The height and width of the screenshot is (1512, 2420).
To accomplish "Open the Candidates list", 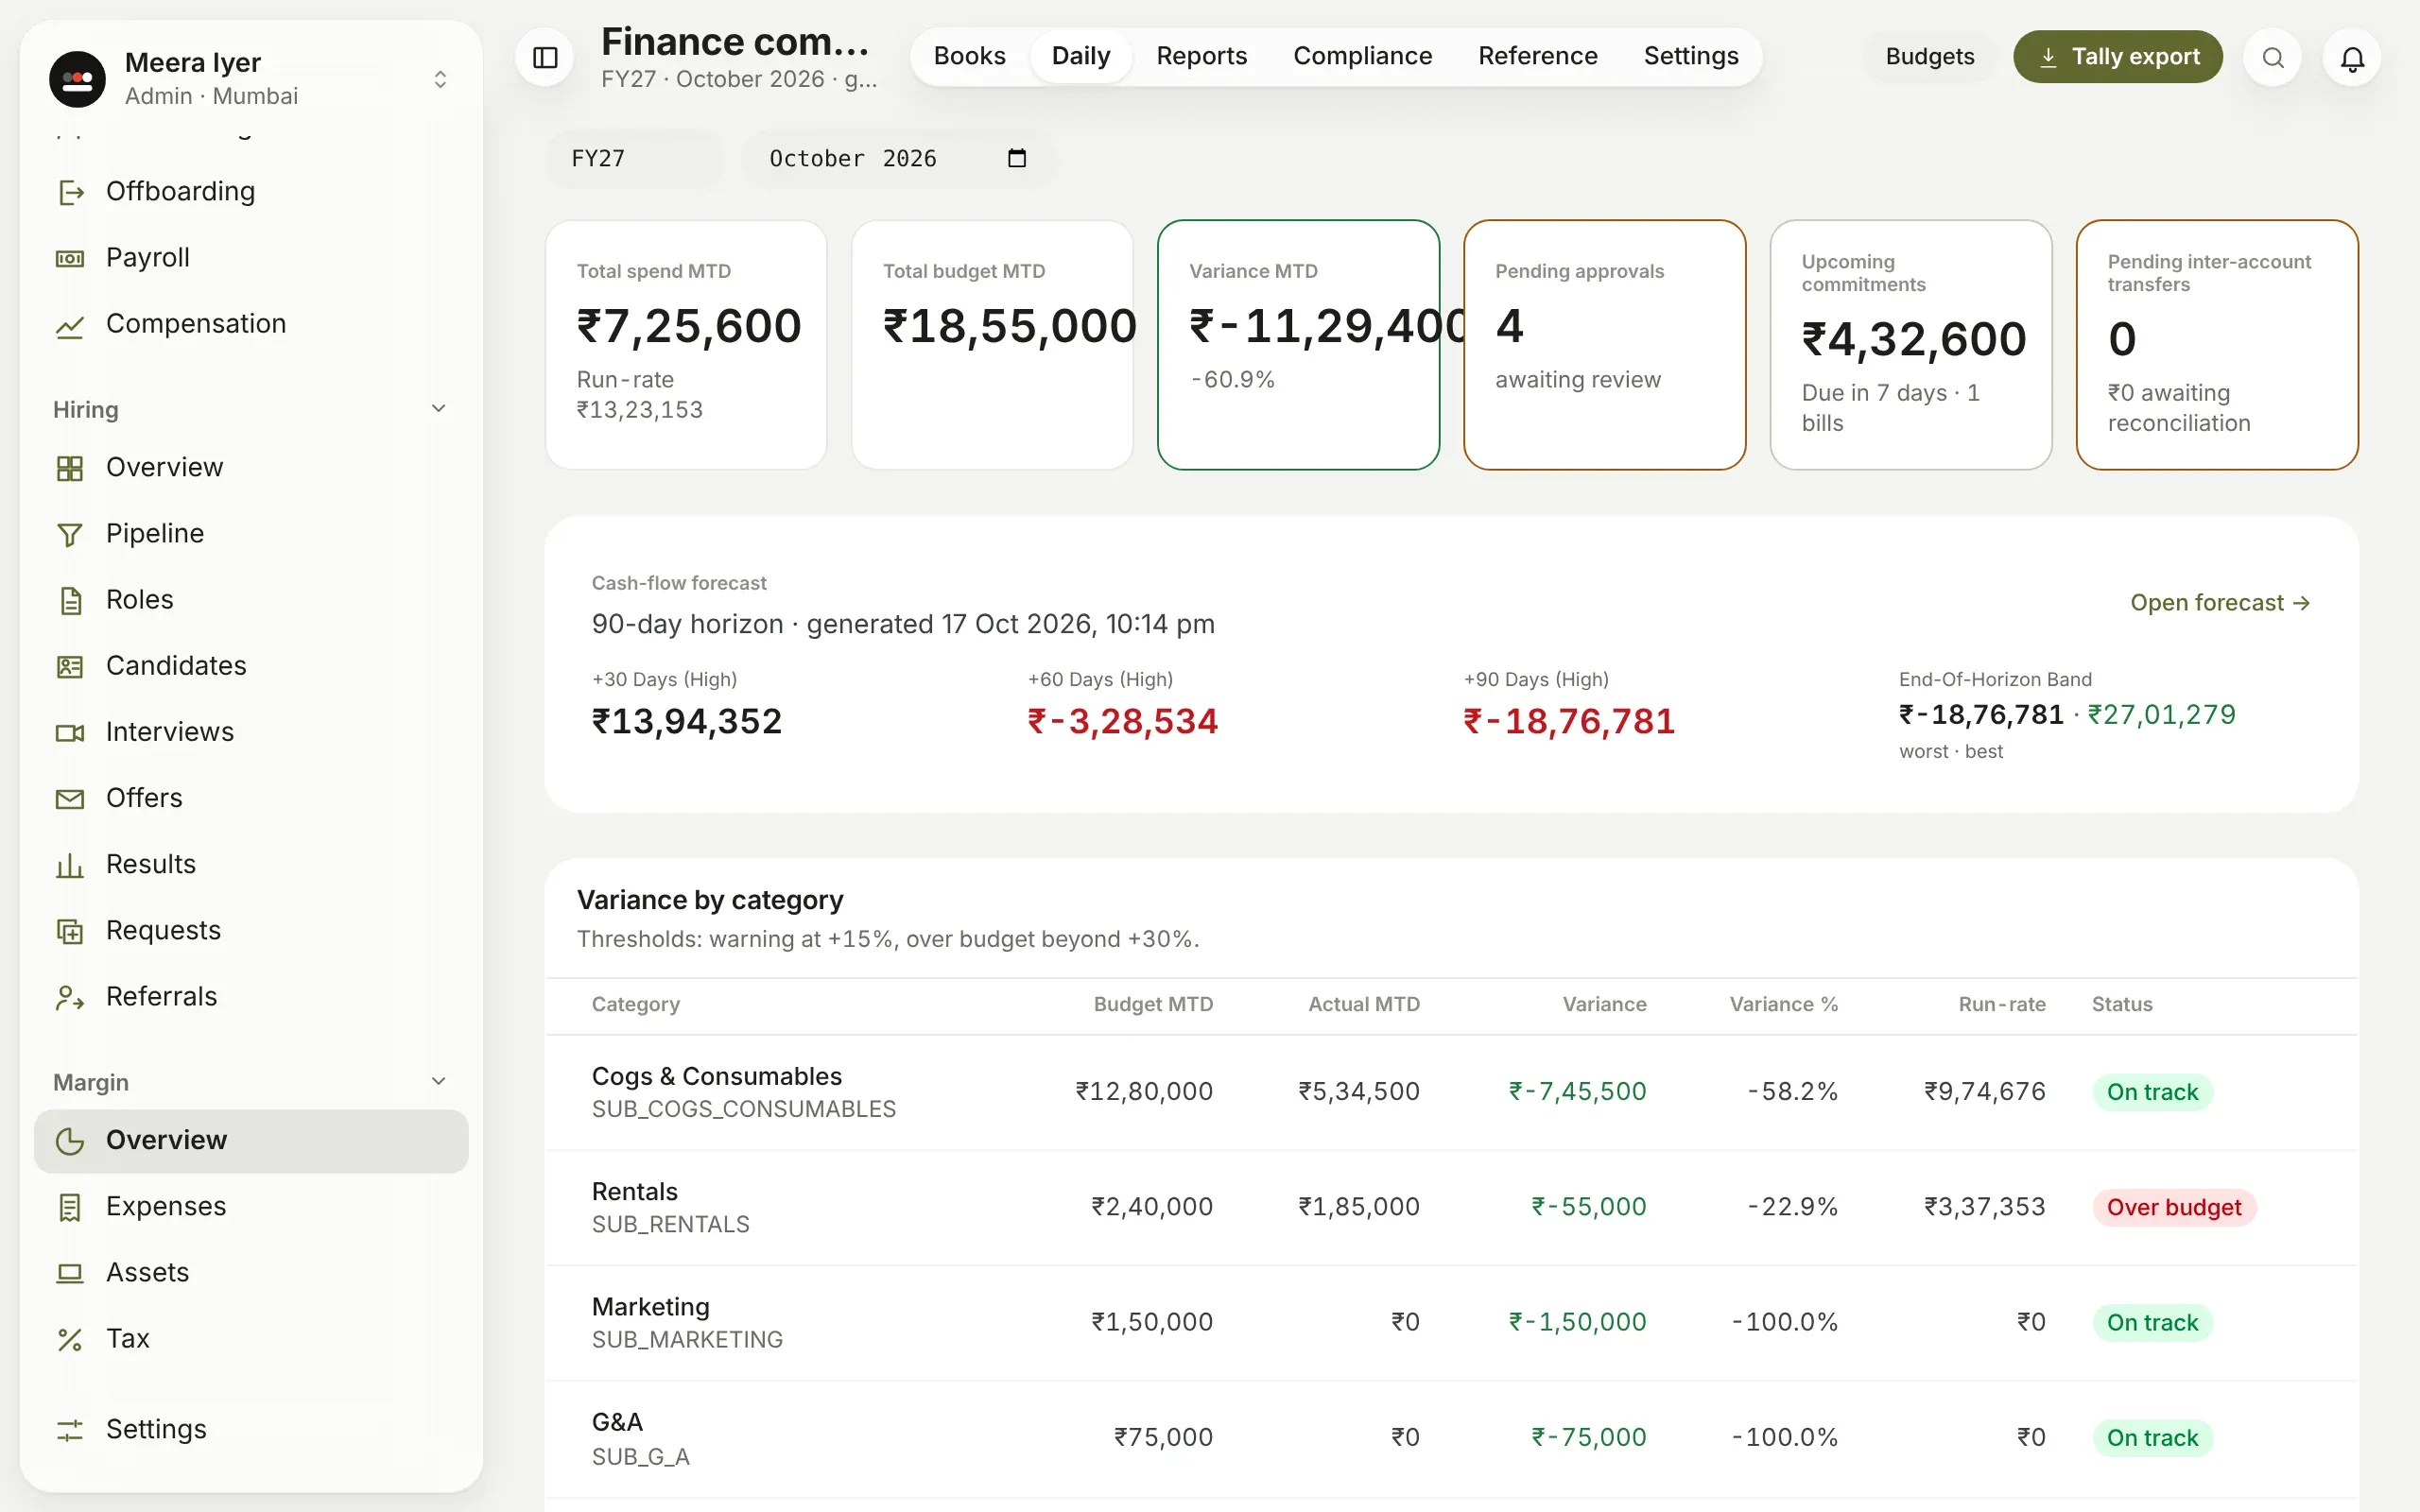I will [251, 666].
